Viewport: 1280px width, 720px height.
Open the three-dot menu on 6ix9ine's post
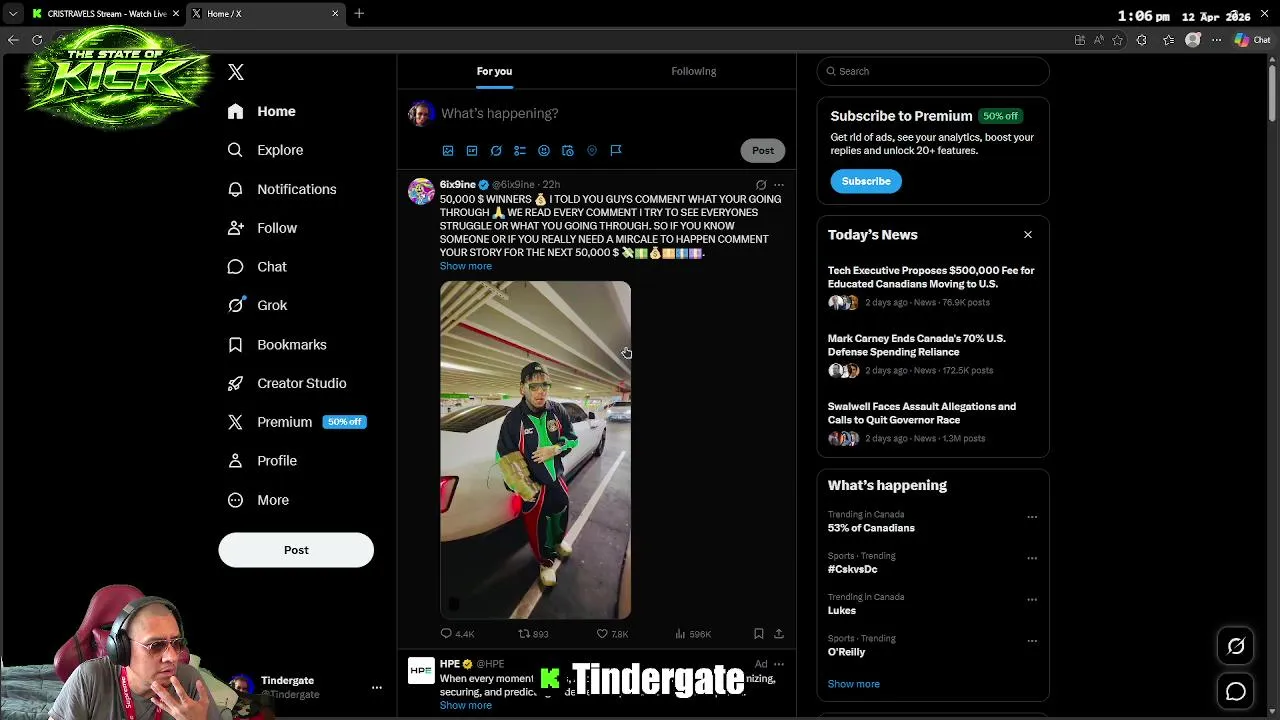[779, 185]
